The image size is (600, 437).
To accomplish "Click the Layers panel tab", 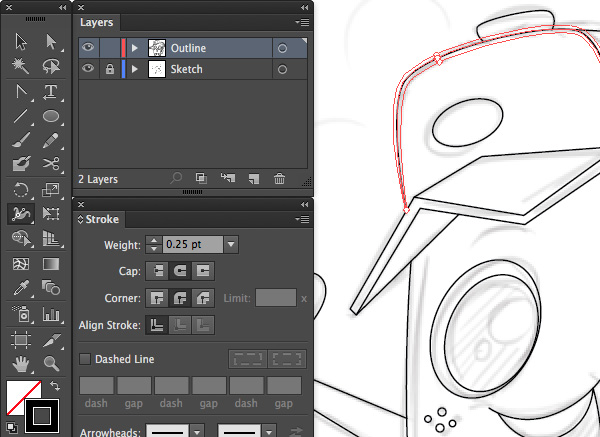I will point(97,22).
